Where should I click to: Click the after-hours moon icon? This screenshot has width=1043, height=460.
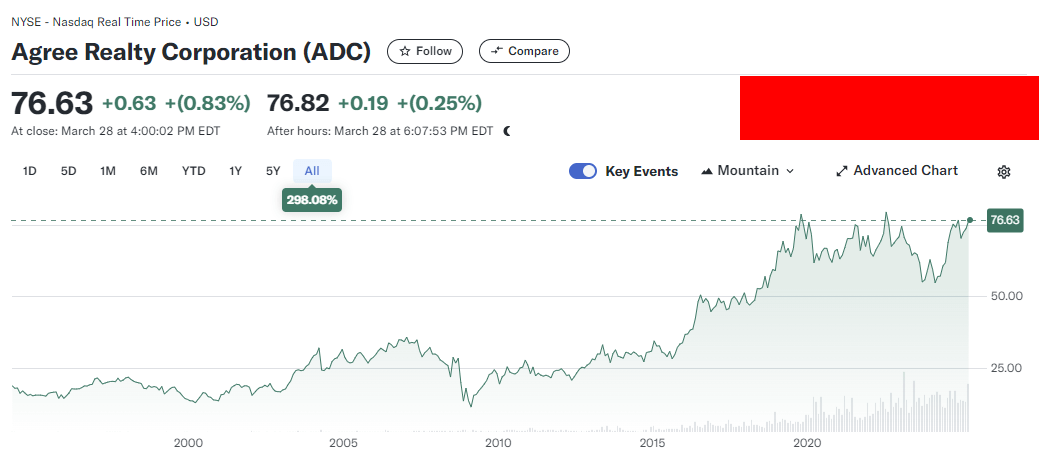(x=507, y=131)
